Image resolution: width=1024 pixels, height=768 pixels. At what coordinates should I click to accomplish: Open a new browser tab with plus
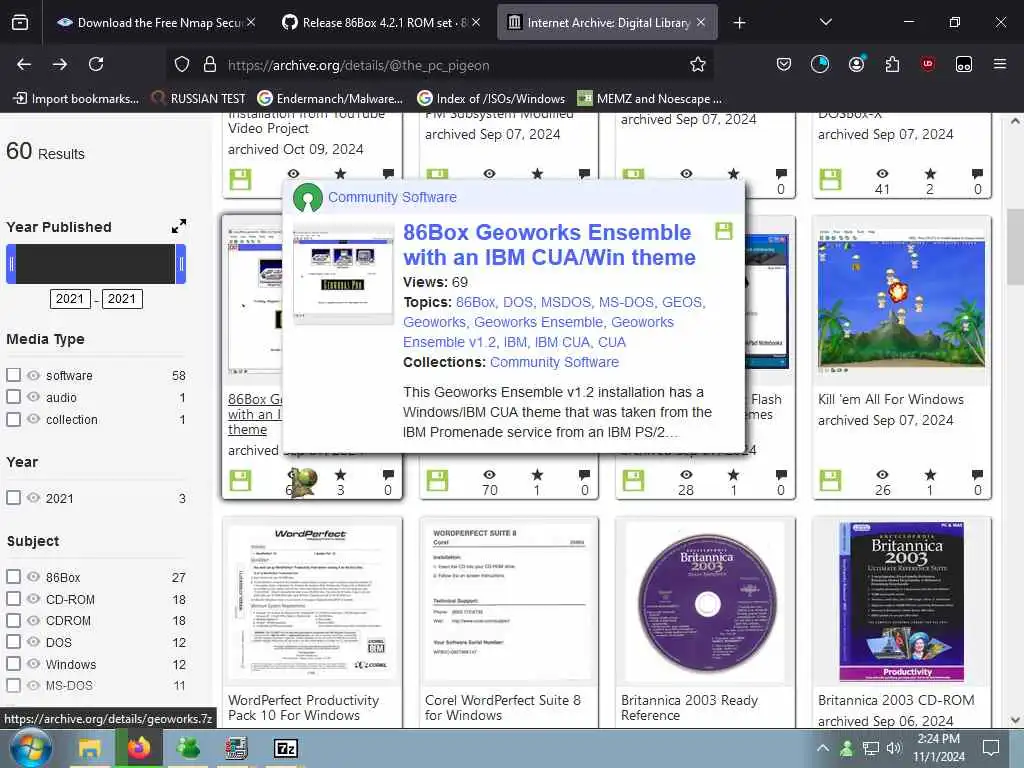pos(739,23)
